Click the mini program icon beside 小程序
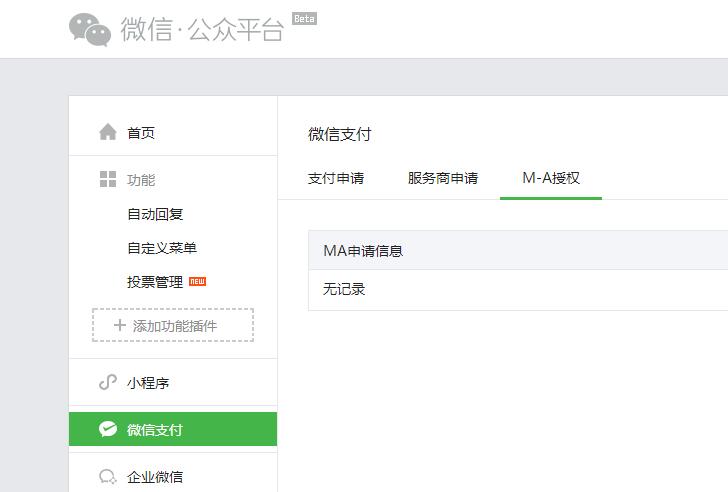This screenshot has width=728, height=492. point(108,382)
